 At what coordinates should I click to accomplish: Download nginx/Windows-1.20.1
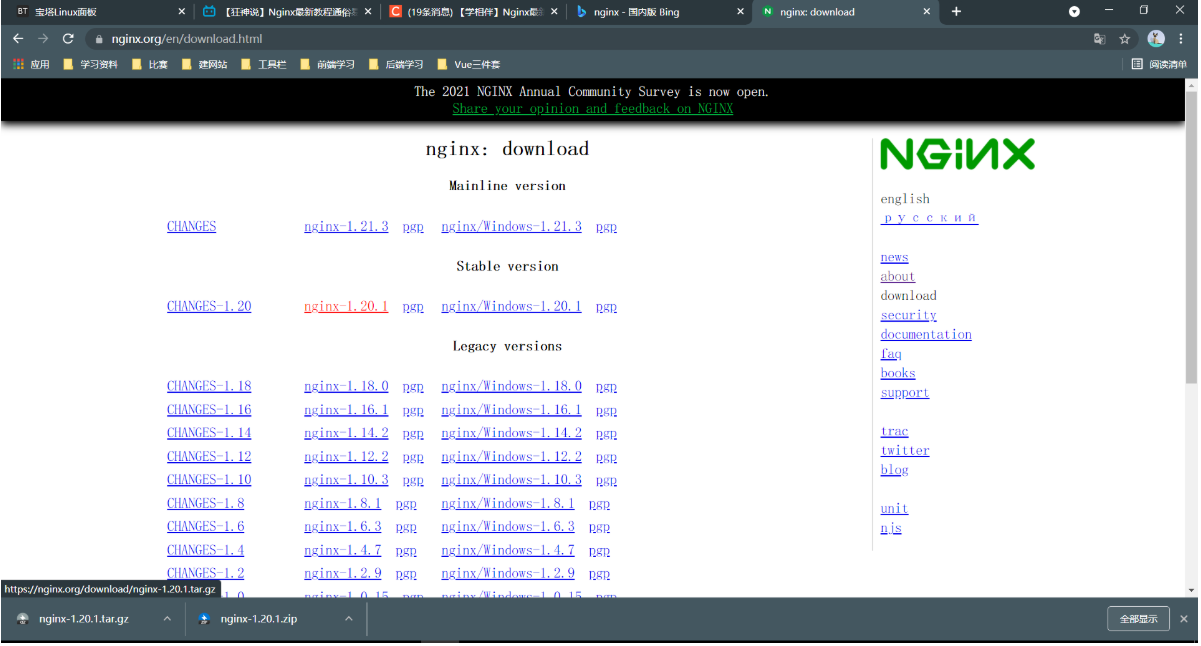point(511,306)
